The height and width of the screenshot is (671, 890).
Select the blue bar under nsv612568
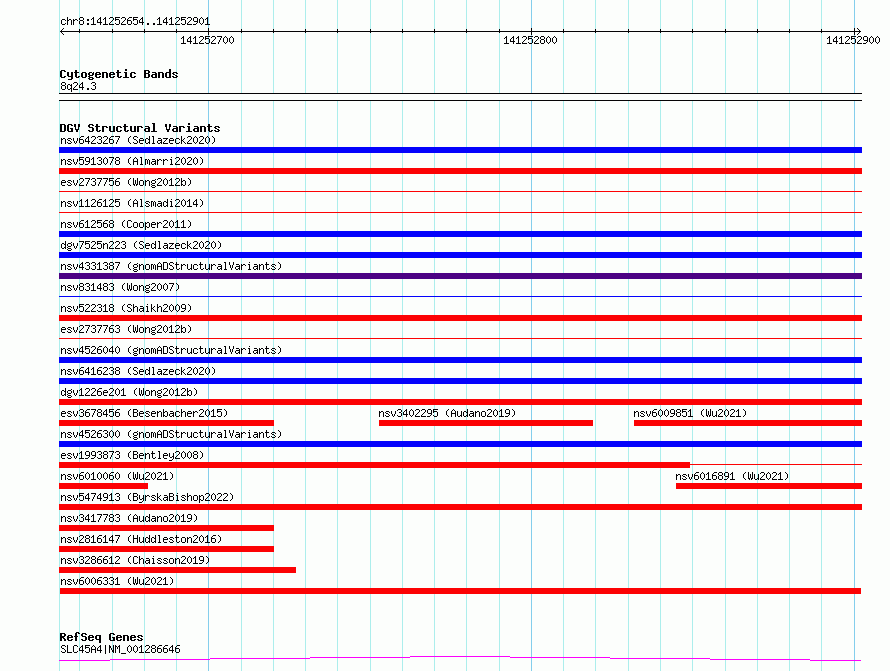click(460, 234)
